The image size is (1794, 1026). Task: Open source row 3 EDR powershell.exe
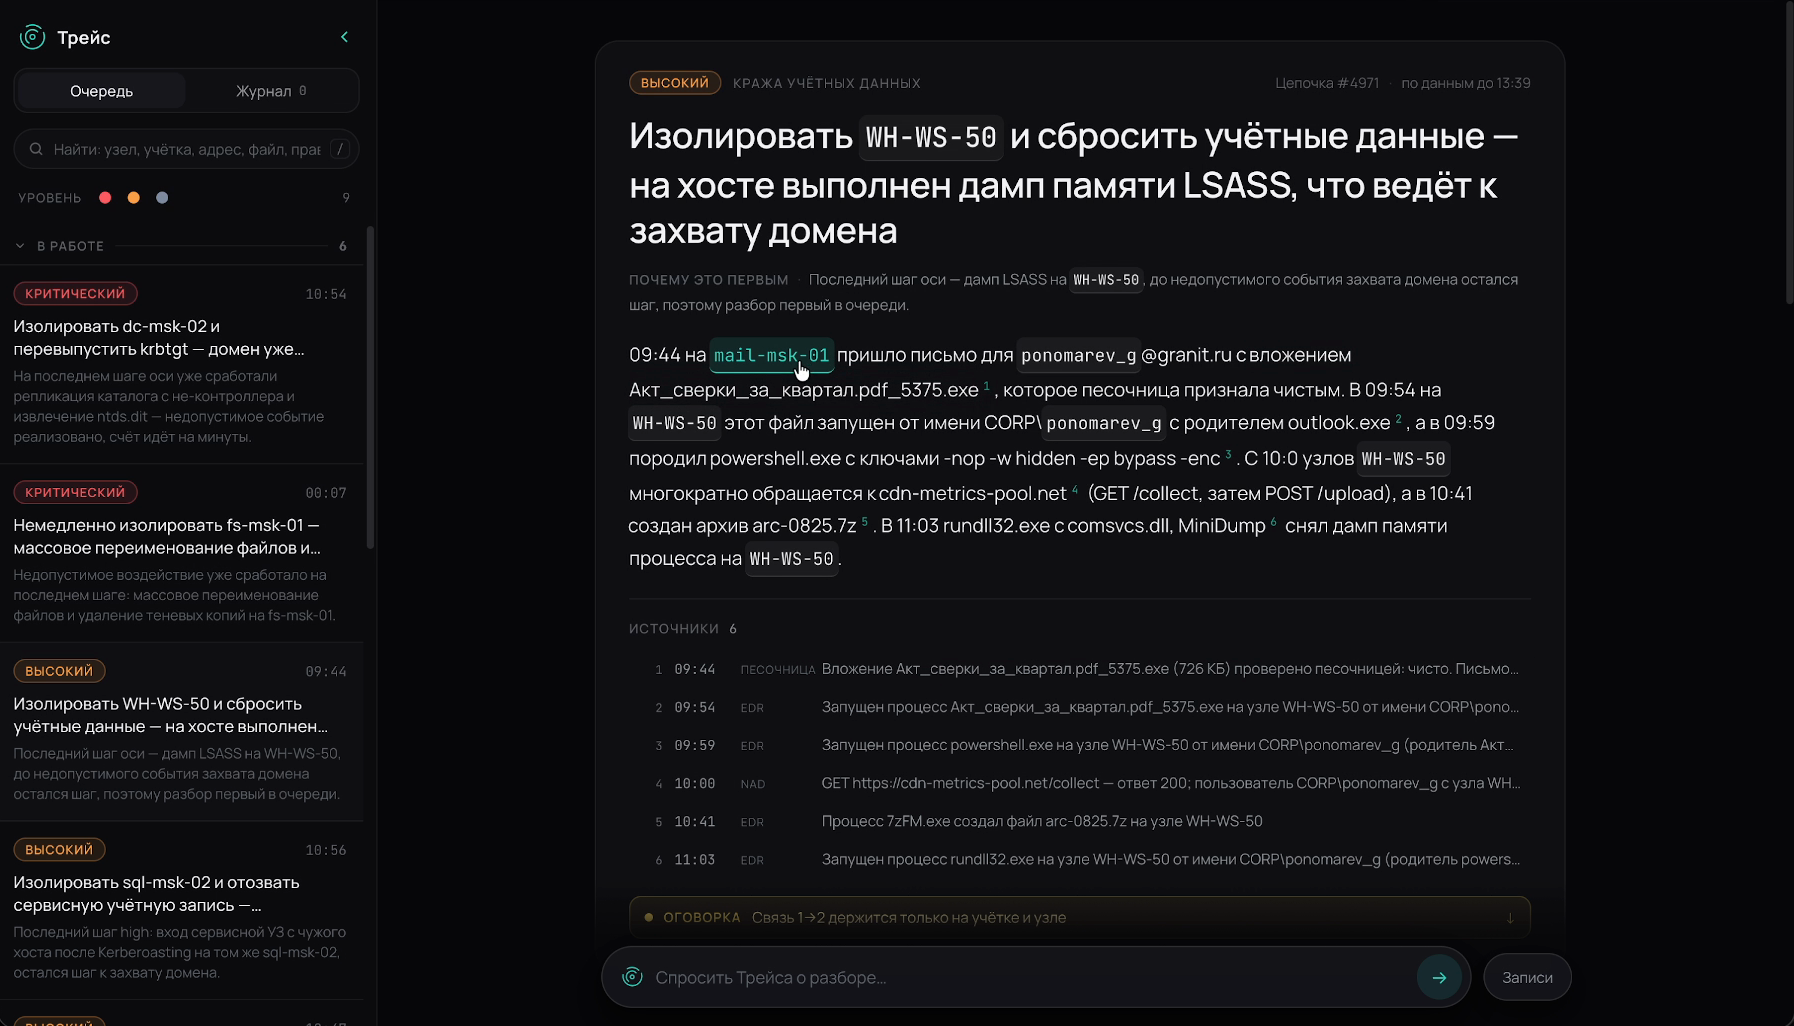(x=1080, y=745)
